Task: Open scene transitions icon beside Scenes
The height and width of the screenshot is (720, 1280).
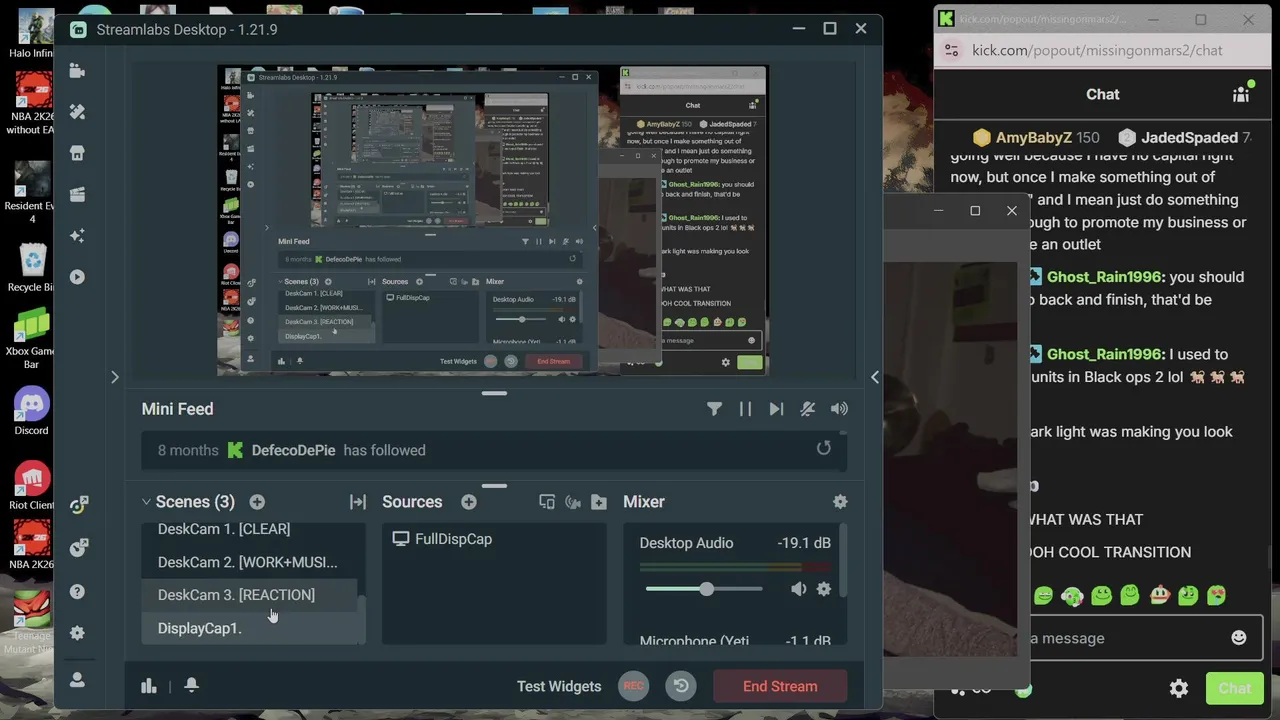Action: 357,502
